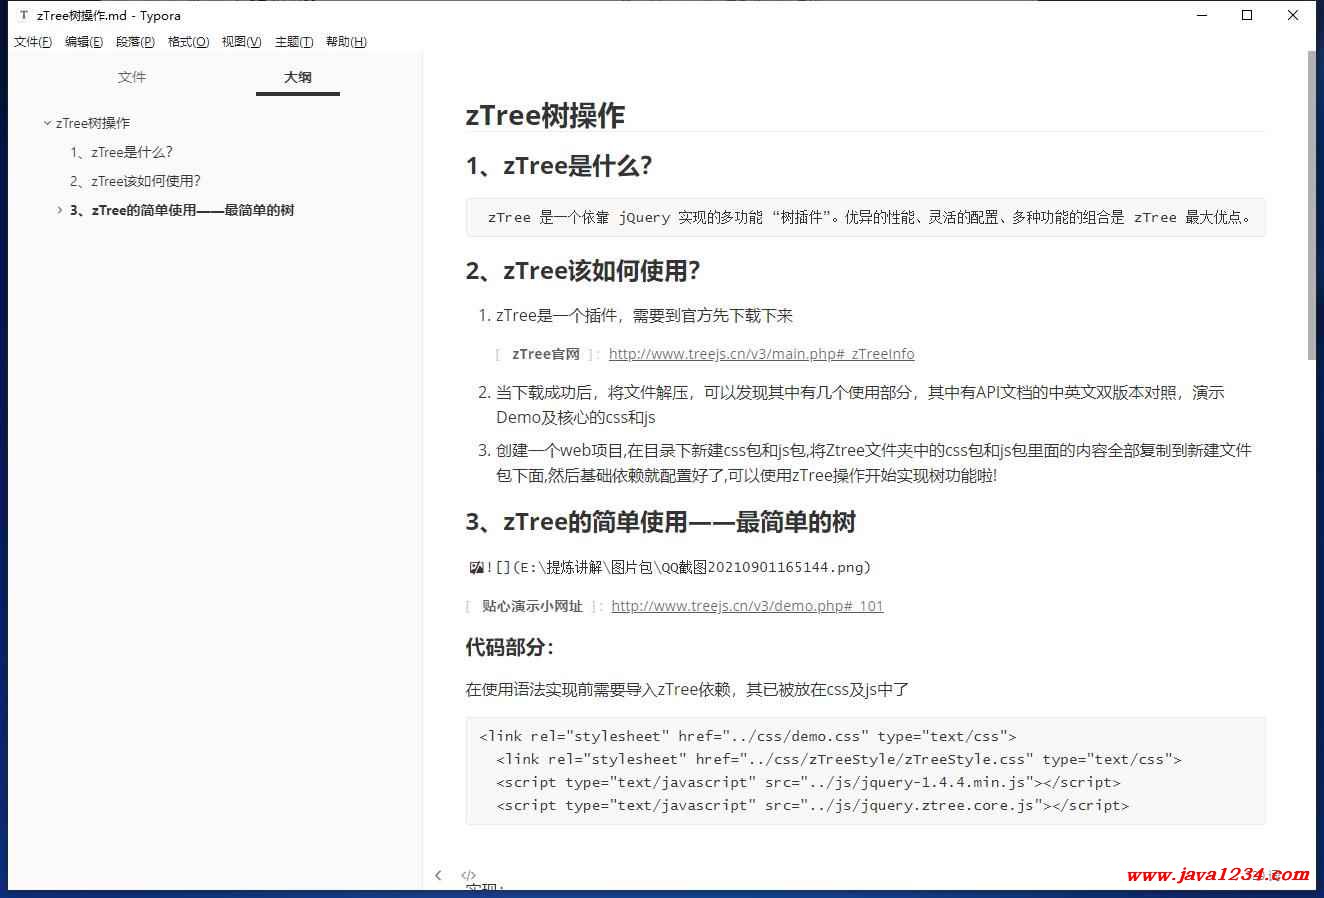The height and width of the screenshot is (898, 1324).
Task: Click the zTreeStyle.css code line
Action: point(839,759)
